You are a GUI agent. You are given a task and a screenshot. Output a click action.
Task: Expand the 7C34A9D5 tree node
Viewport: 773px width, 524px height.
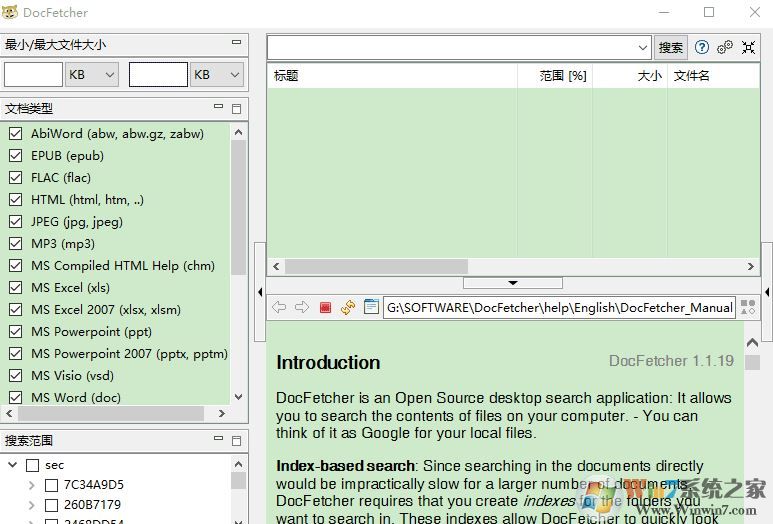pos(32,485)
